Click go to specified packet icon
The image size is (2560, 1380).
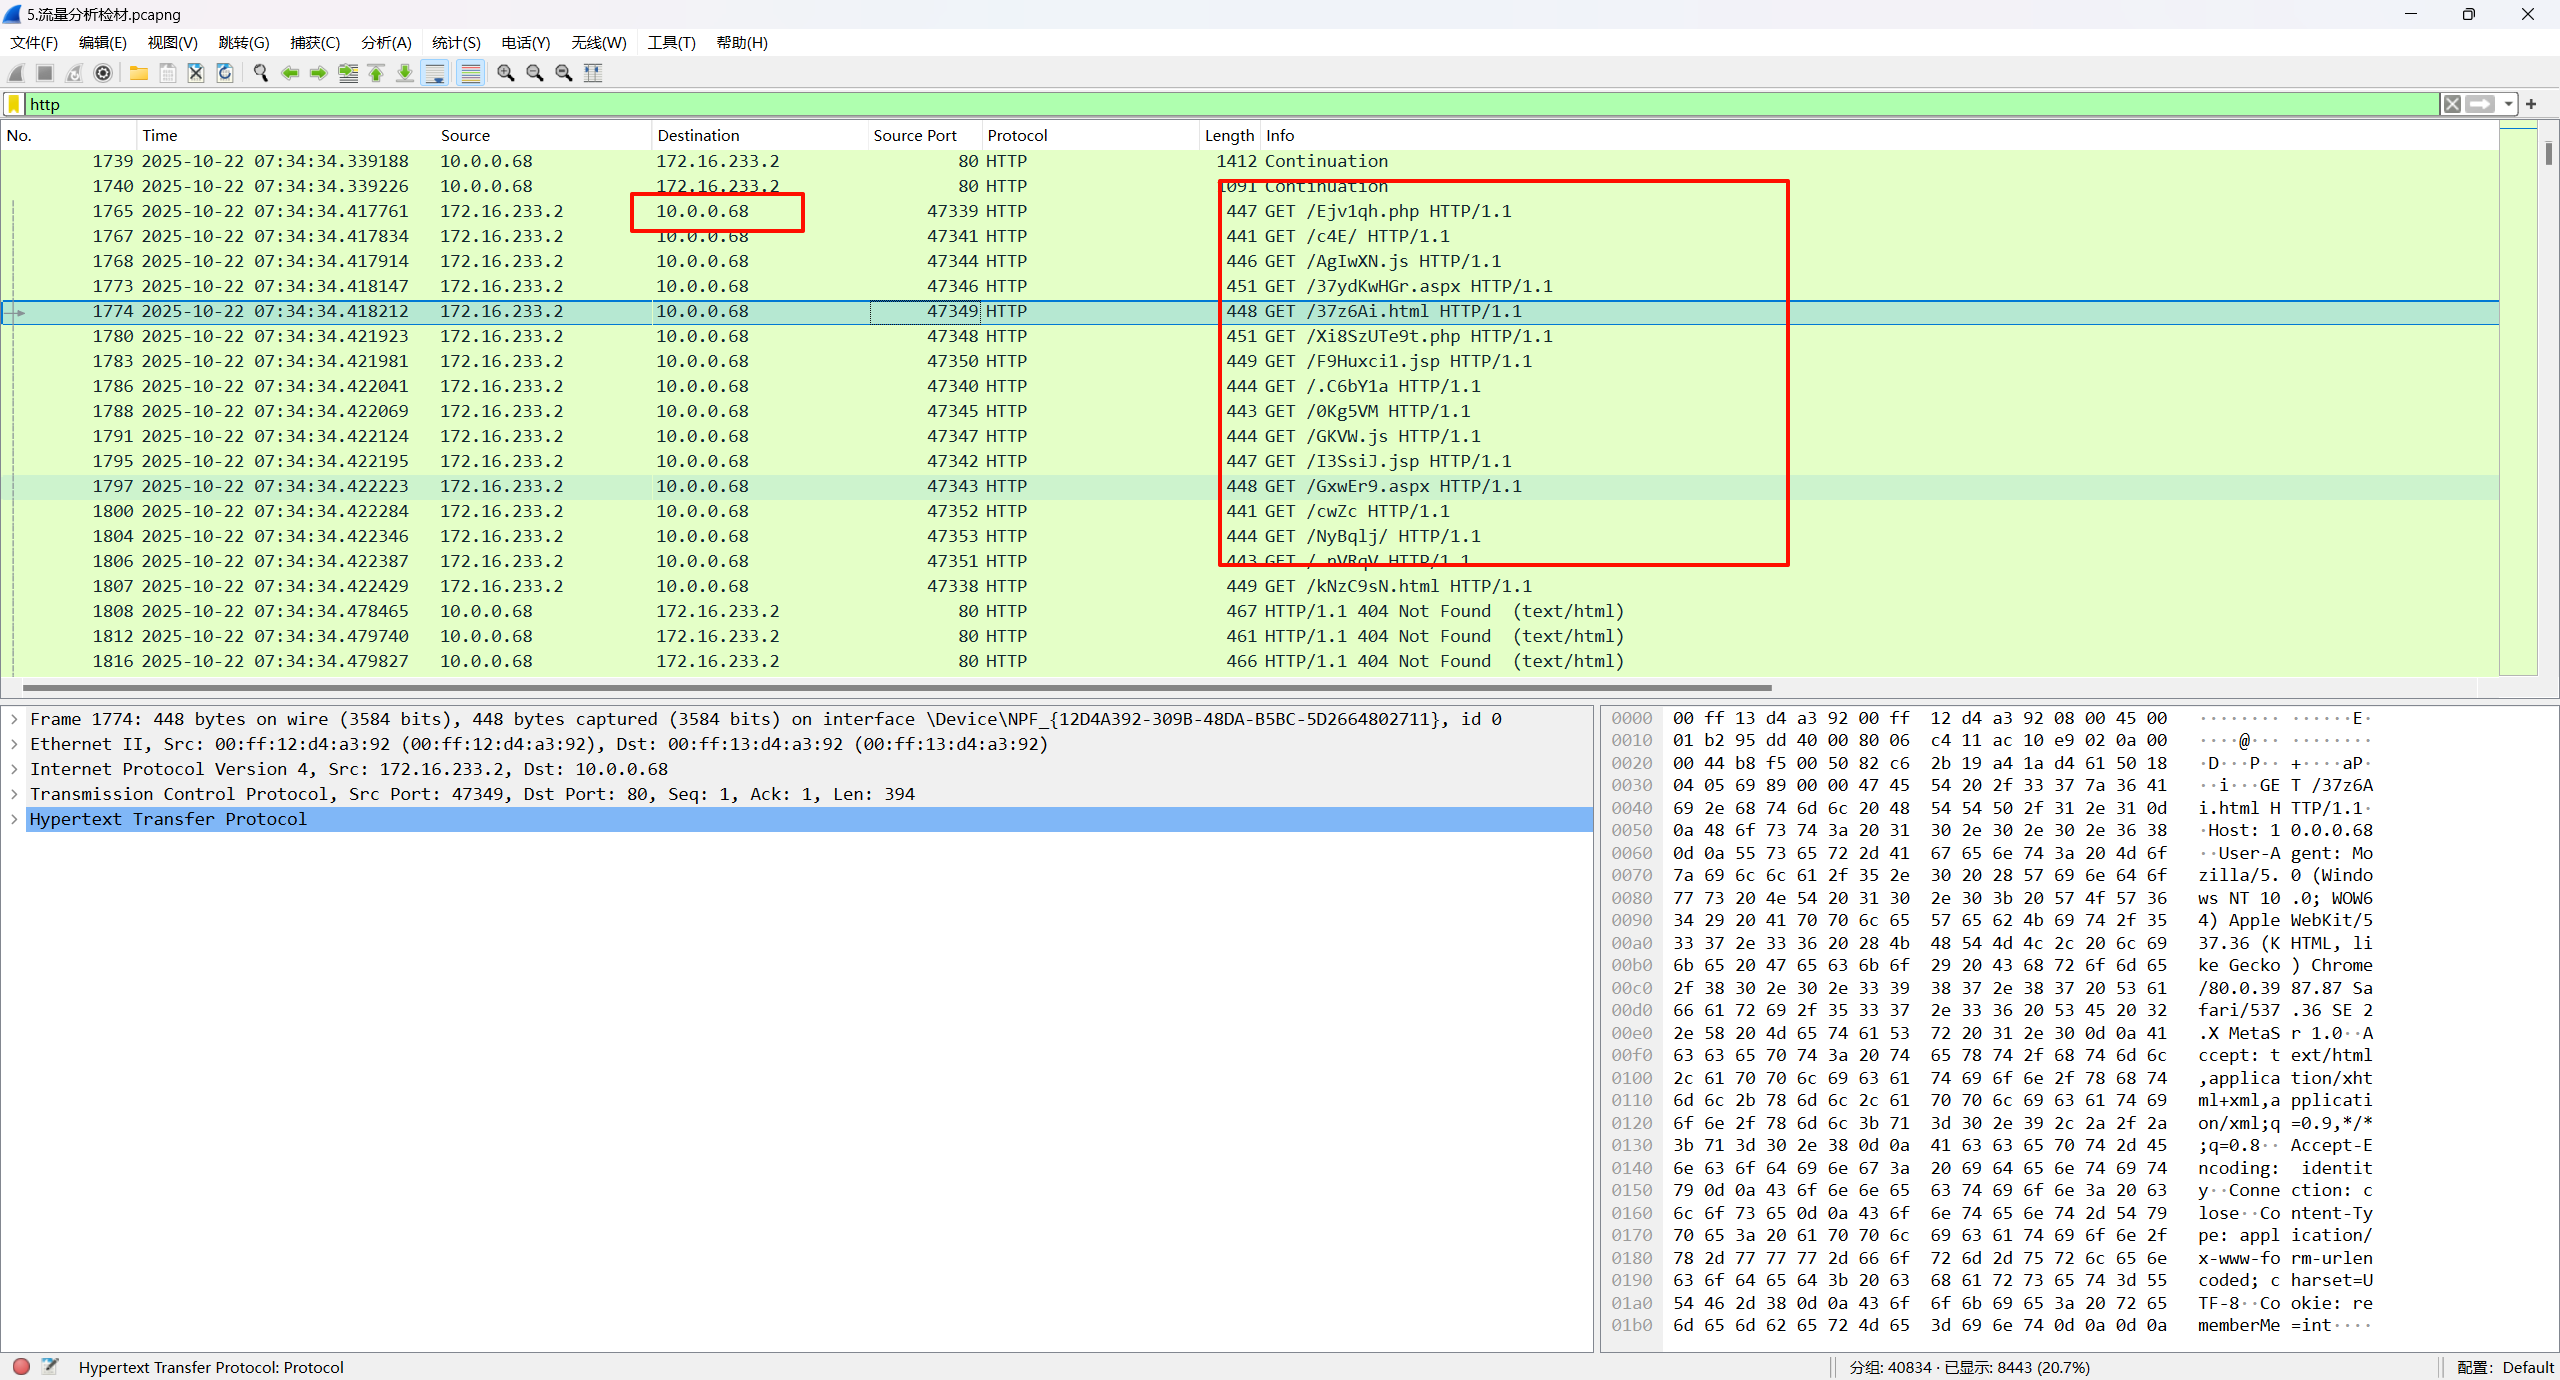click(348, 73)
